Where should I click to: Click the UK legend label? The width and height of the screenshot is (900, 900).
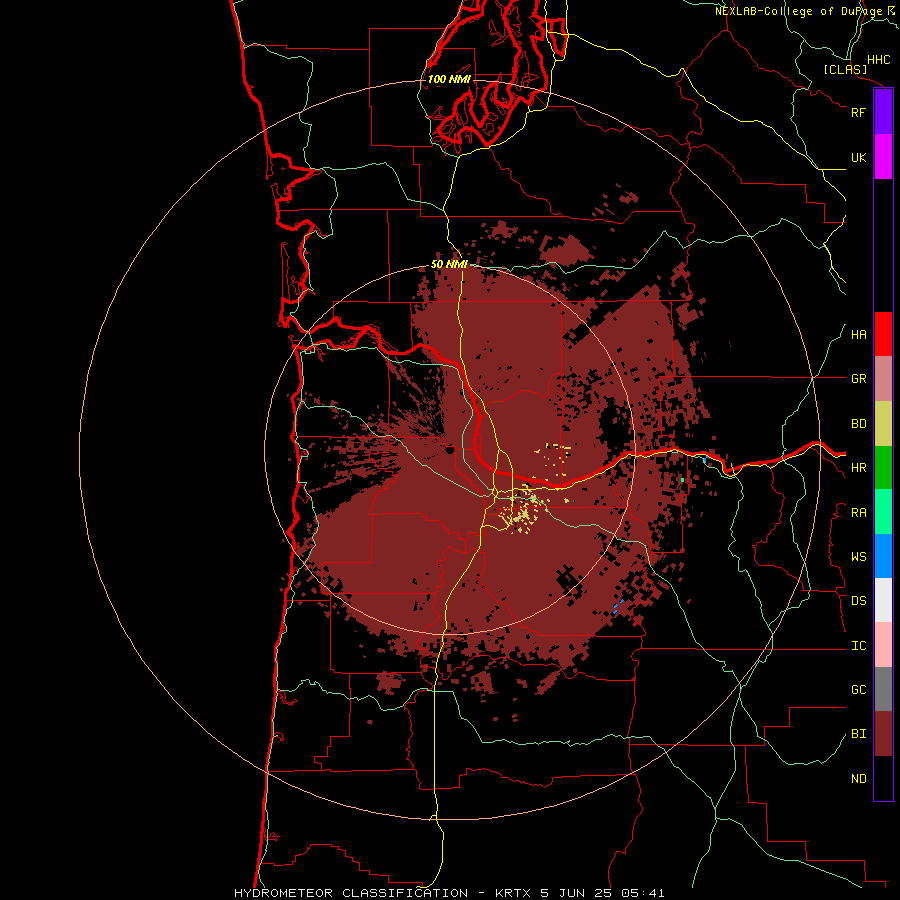[858, 157]
